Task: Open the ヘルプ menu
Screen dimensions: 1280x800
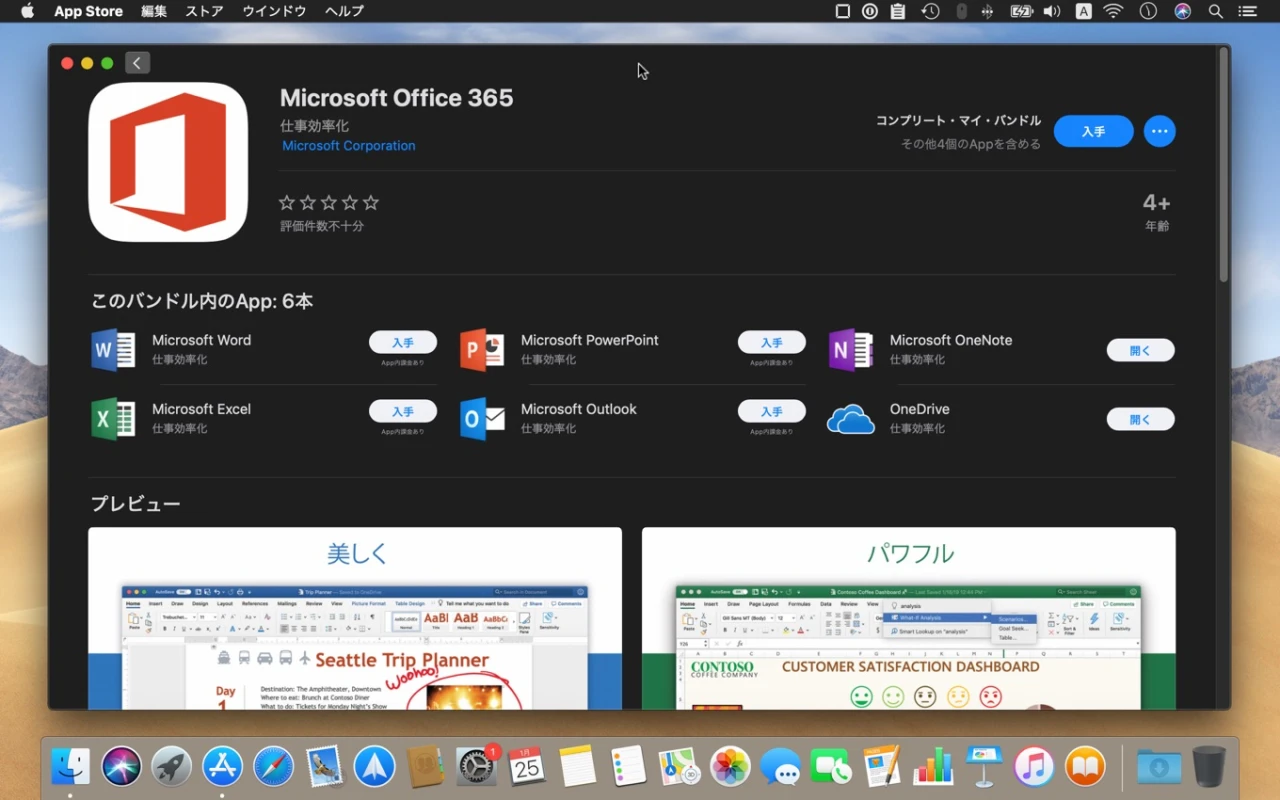Action: pos(345,11)
